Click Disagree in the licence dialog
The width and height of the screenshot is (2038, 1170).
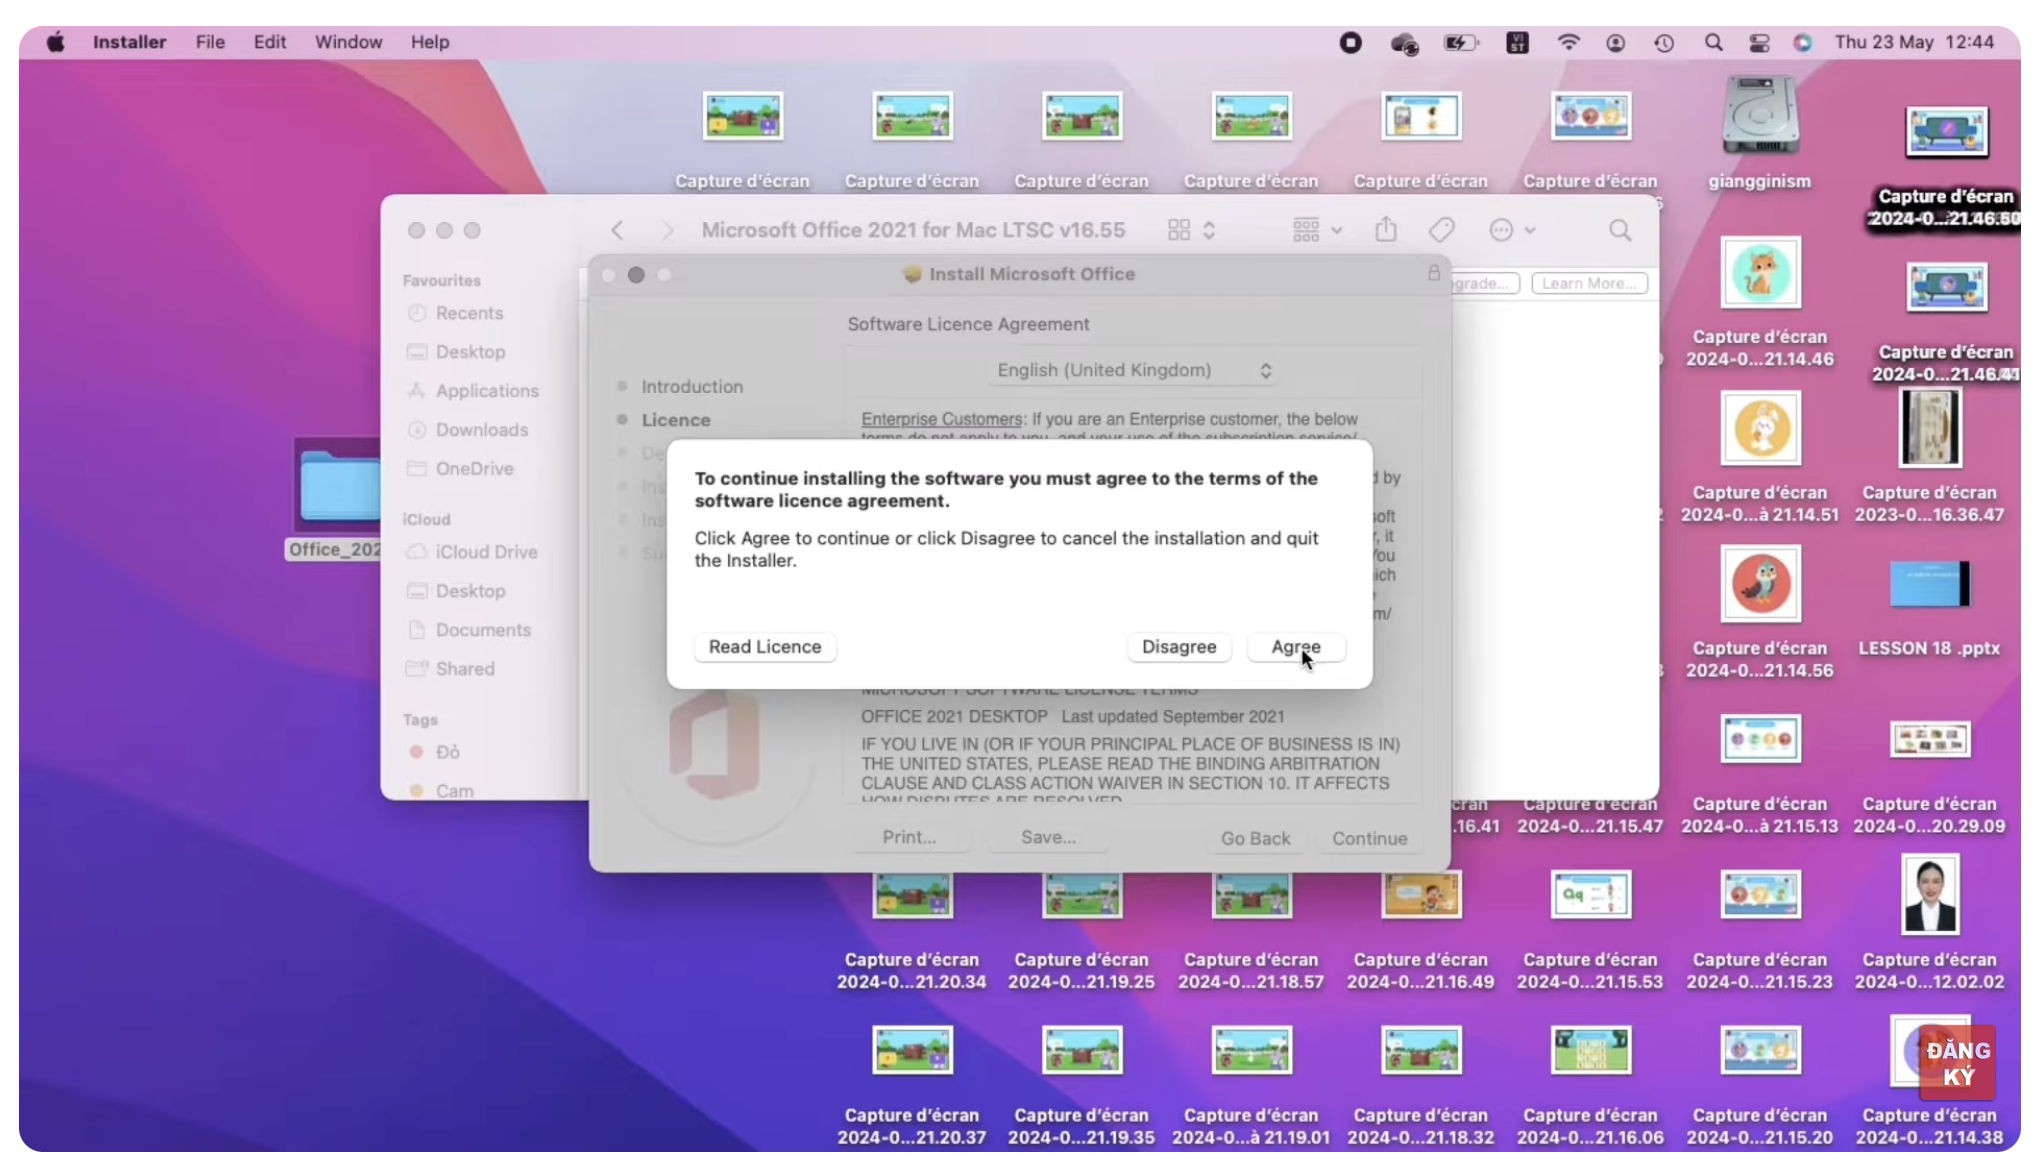(x=1179, y=647)
